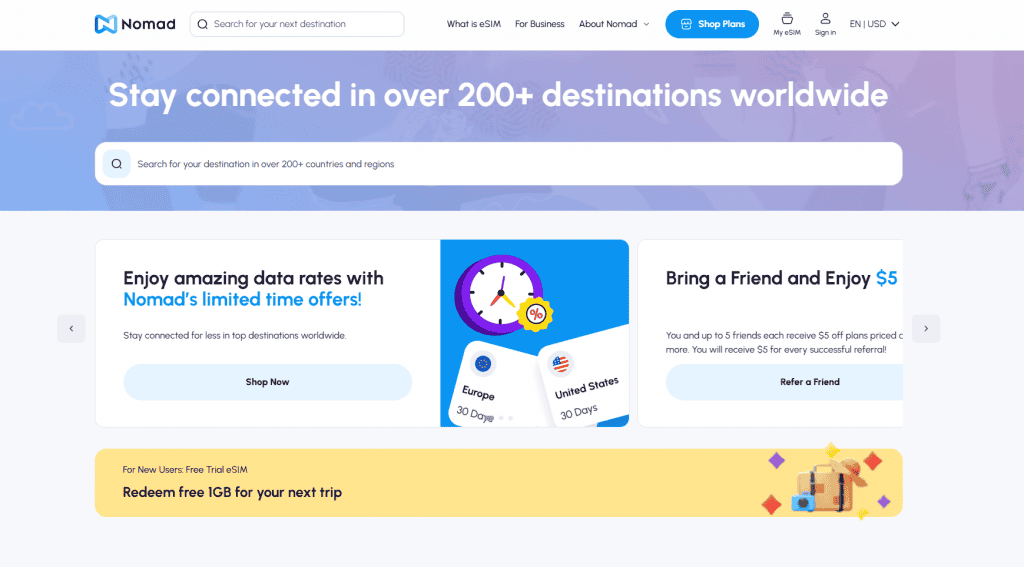Click the Refer a Friend button
This screenshot has width=1024, height=567.
point(784,382)
